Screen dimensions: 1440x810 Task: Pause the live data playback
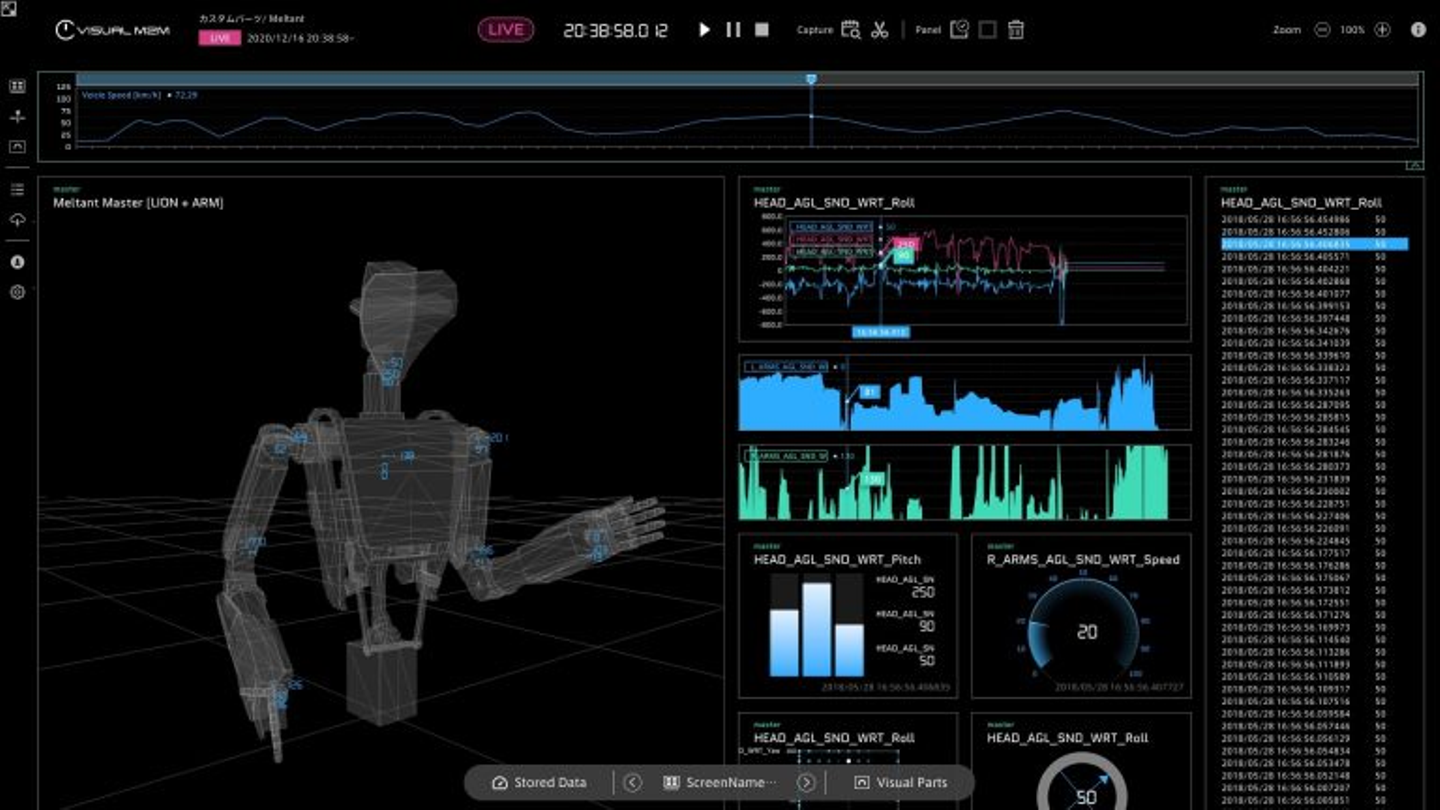[733, 30]
